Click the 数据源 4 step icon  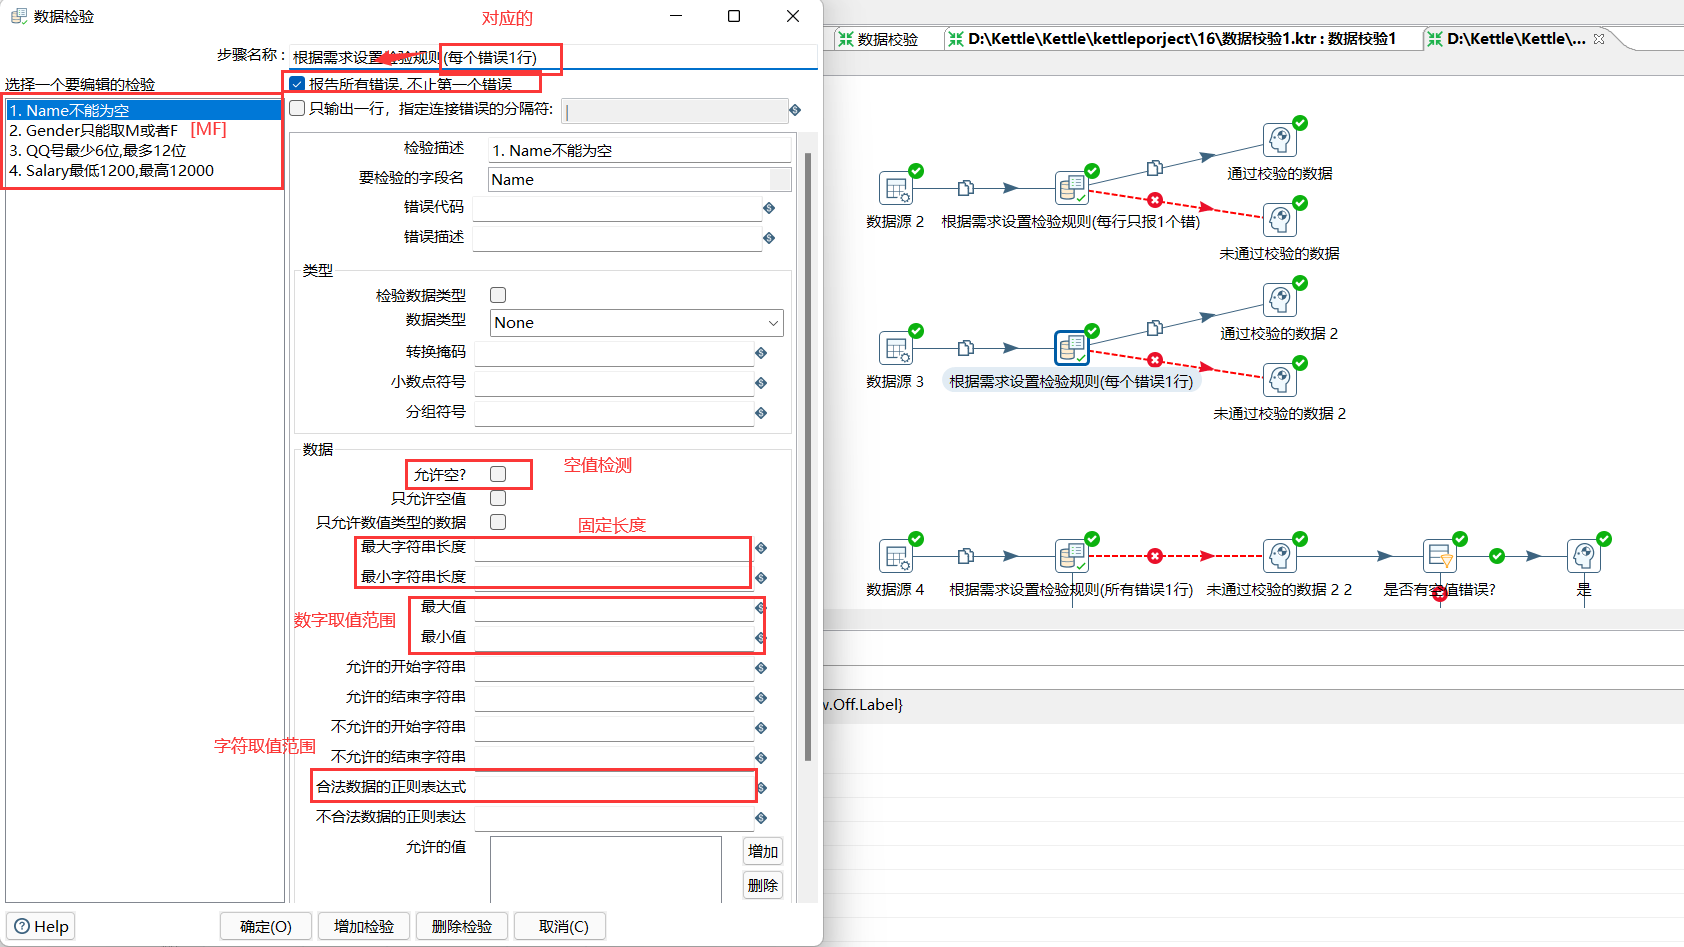click(895, 556)
